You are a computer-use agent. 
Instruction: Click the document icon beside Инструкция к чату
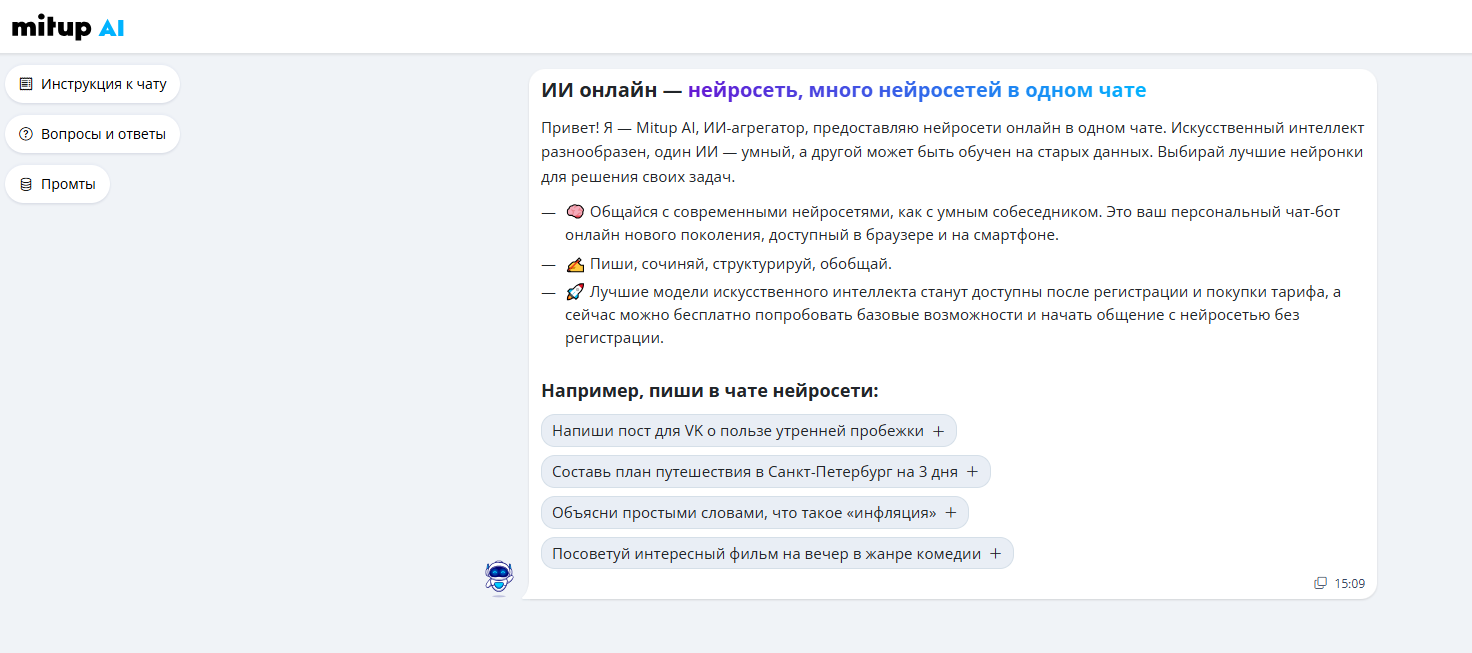coord(26,84)
